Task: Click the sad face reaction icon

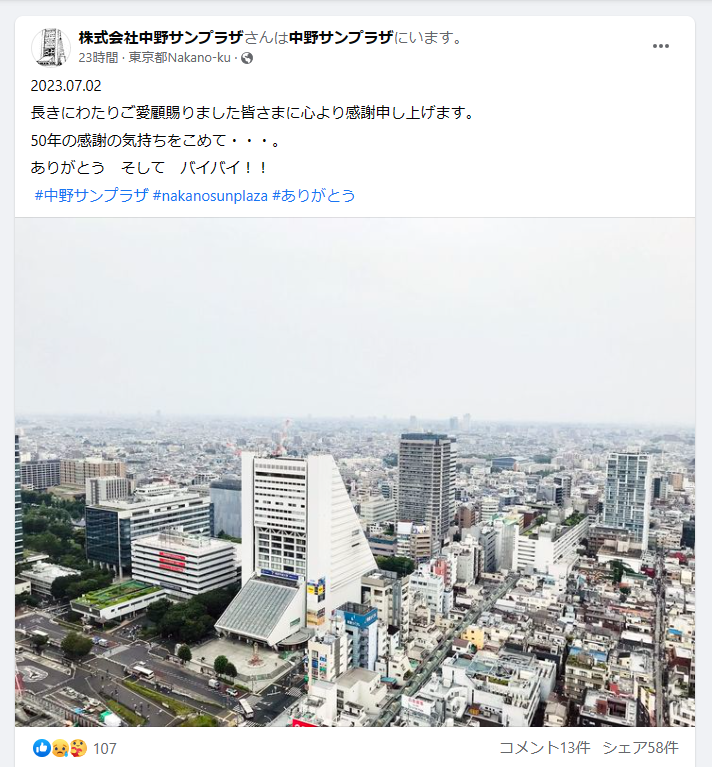Action: tap(60, 748)
